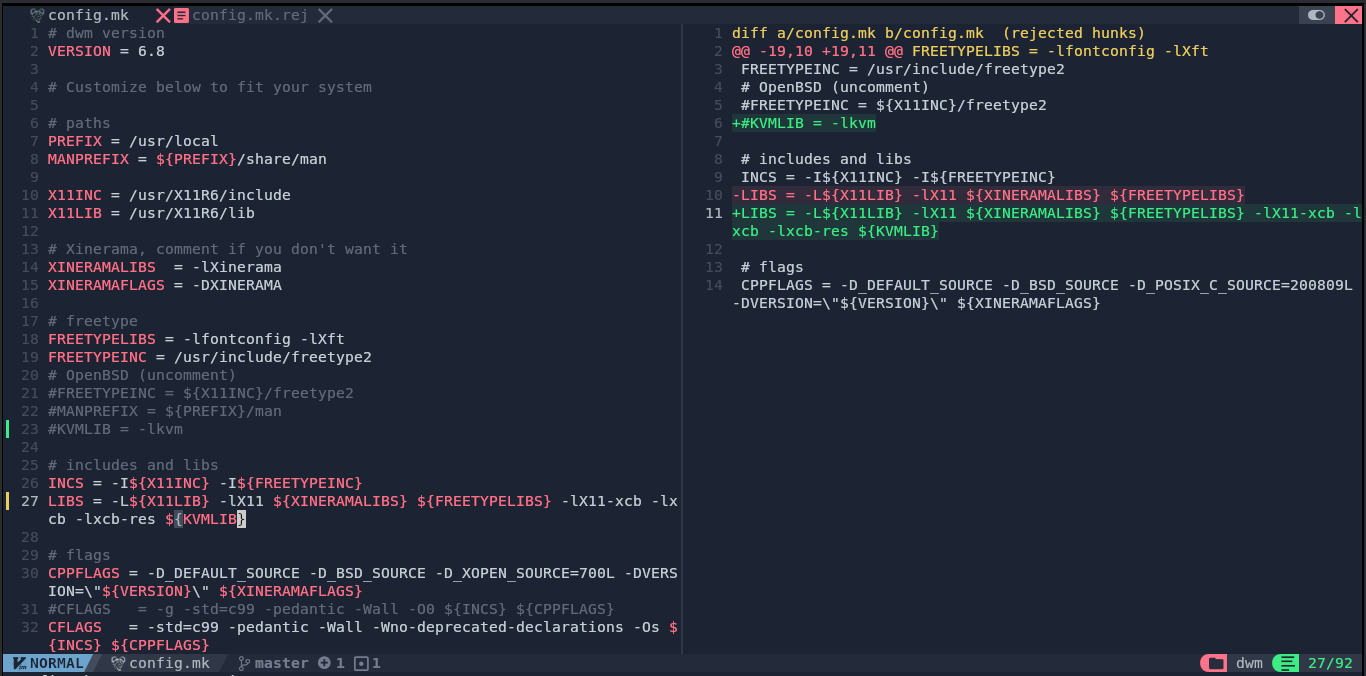Screen dimensions: 1366x676
Task: Click the @@ -19,10 +19,11 @@ hunk header
Action: coord(970,51)
